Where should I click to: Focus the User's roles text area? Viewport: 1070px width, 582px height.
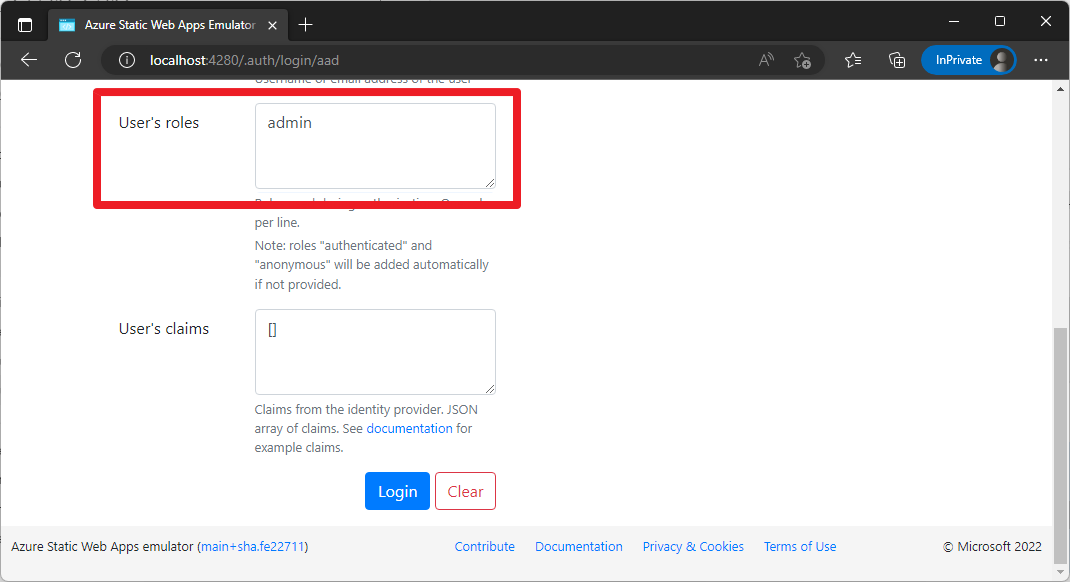click(375, 146)
